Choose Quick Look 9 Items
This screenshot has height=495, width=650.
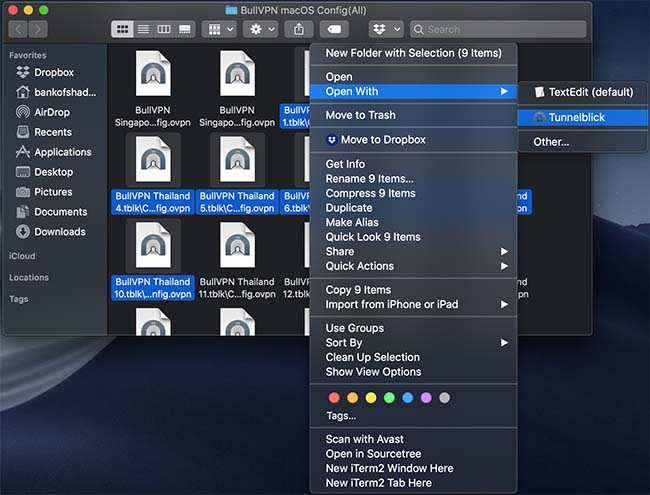point(413,237)
